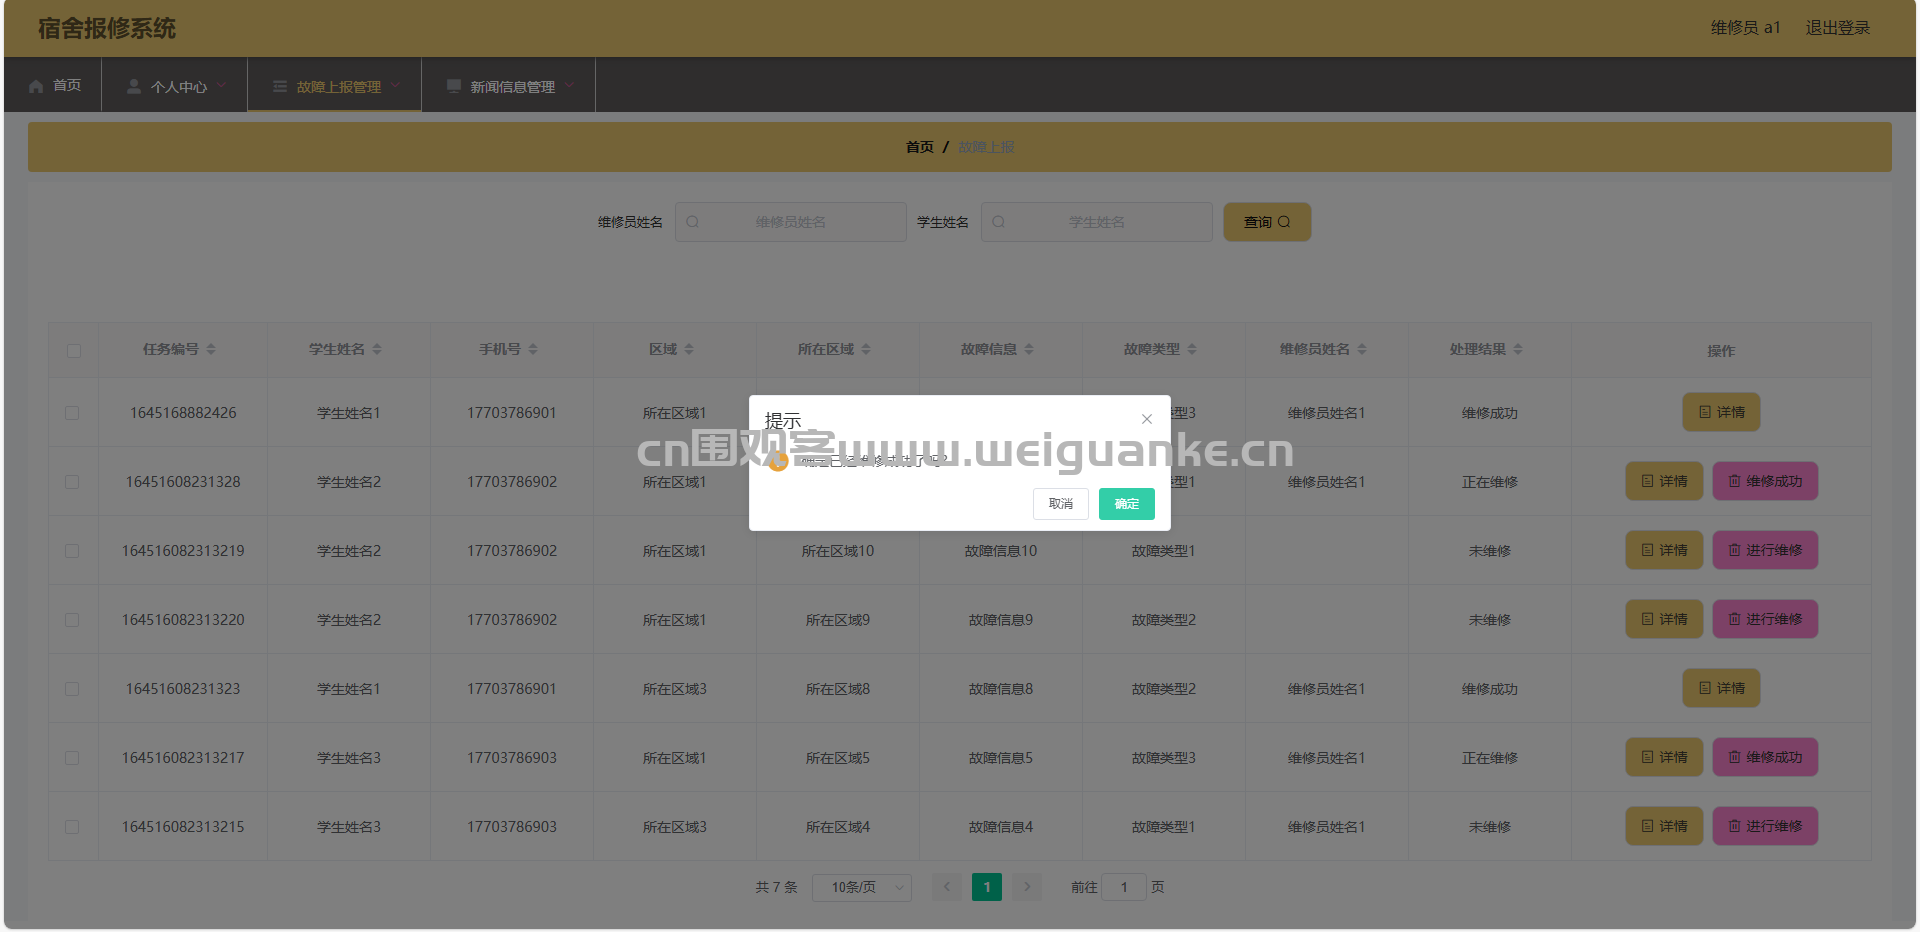This screenshot has width=1920, height=932.
Task: Focus the 维修员姓名 search field
Action: coord(791,222)
